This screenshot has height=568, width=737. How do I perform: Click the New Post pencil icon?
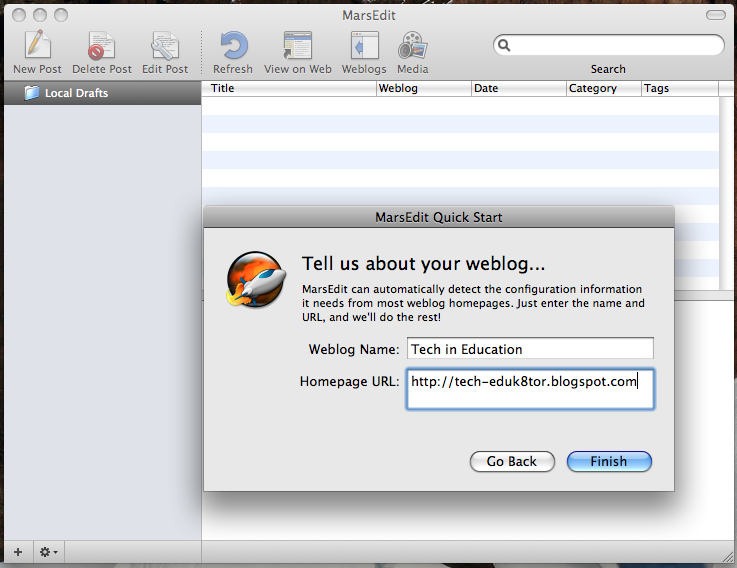[37, 44]
